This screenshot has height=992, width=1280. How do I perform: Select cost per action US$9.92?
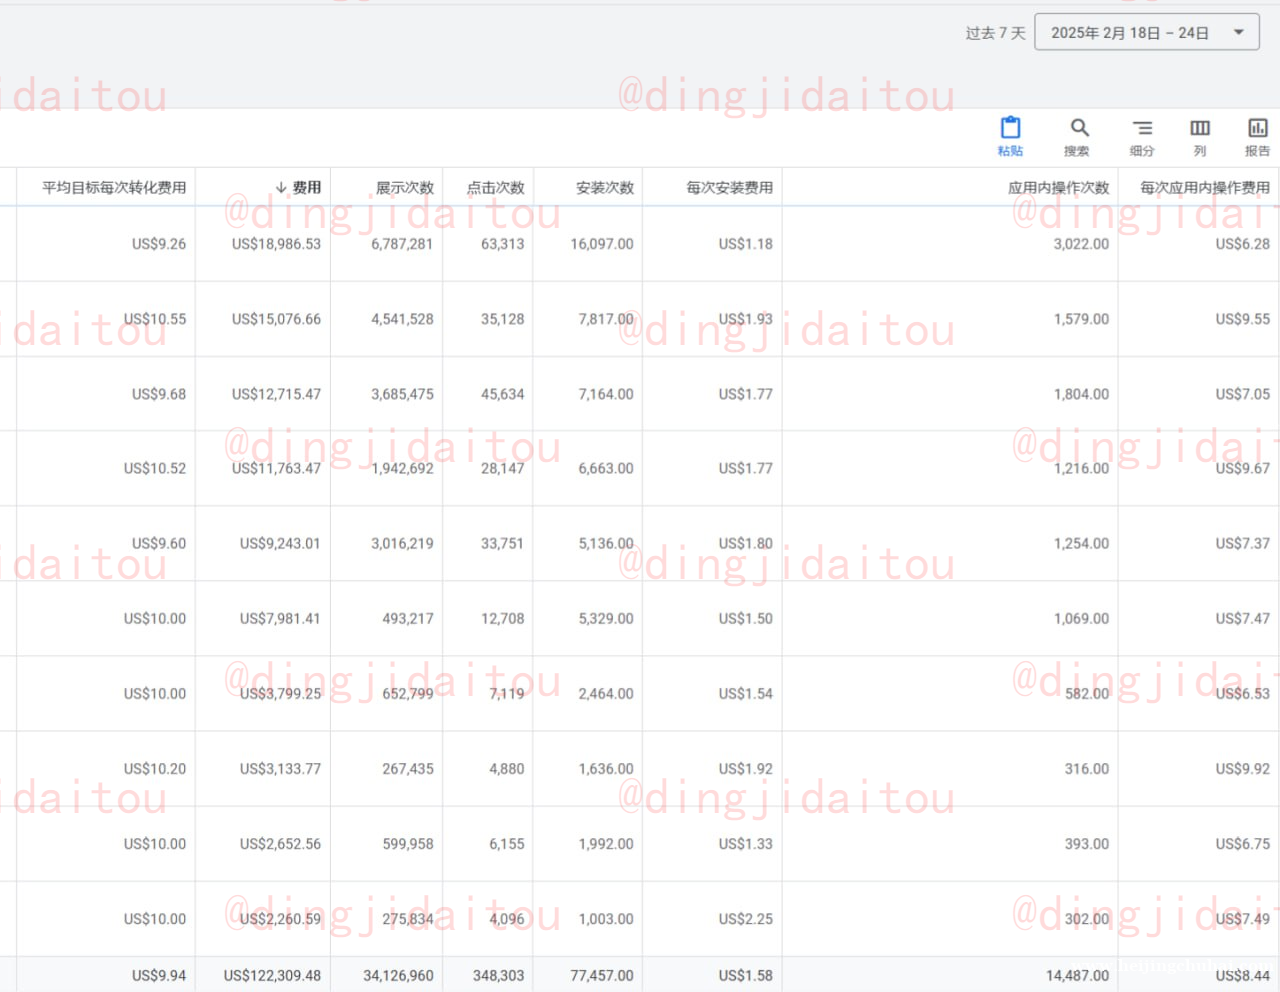coord(1243,768)
